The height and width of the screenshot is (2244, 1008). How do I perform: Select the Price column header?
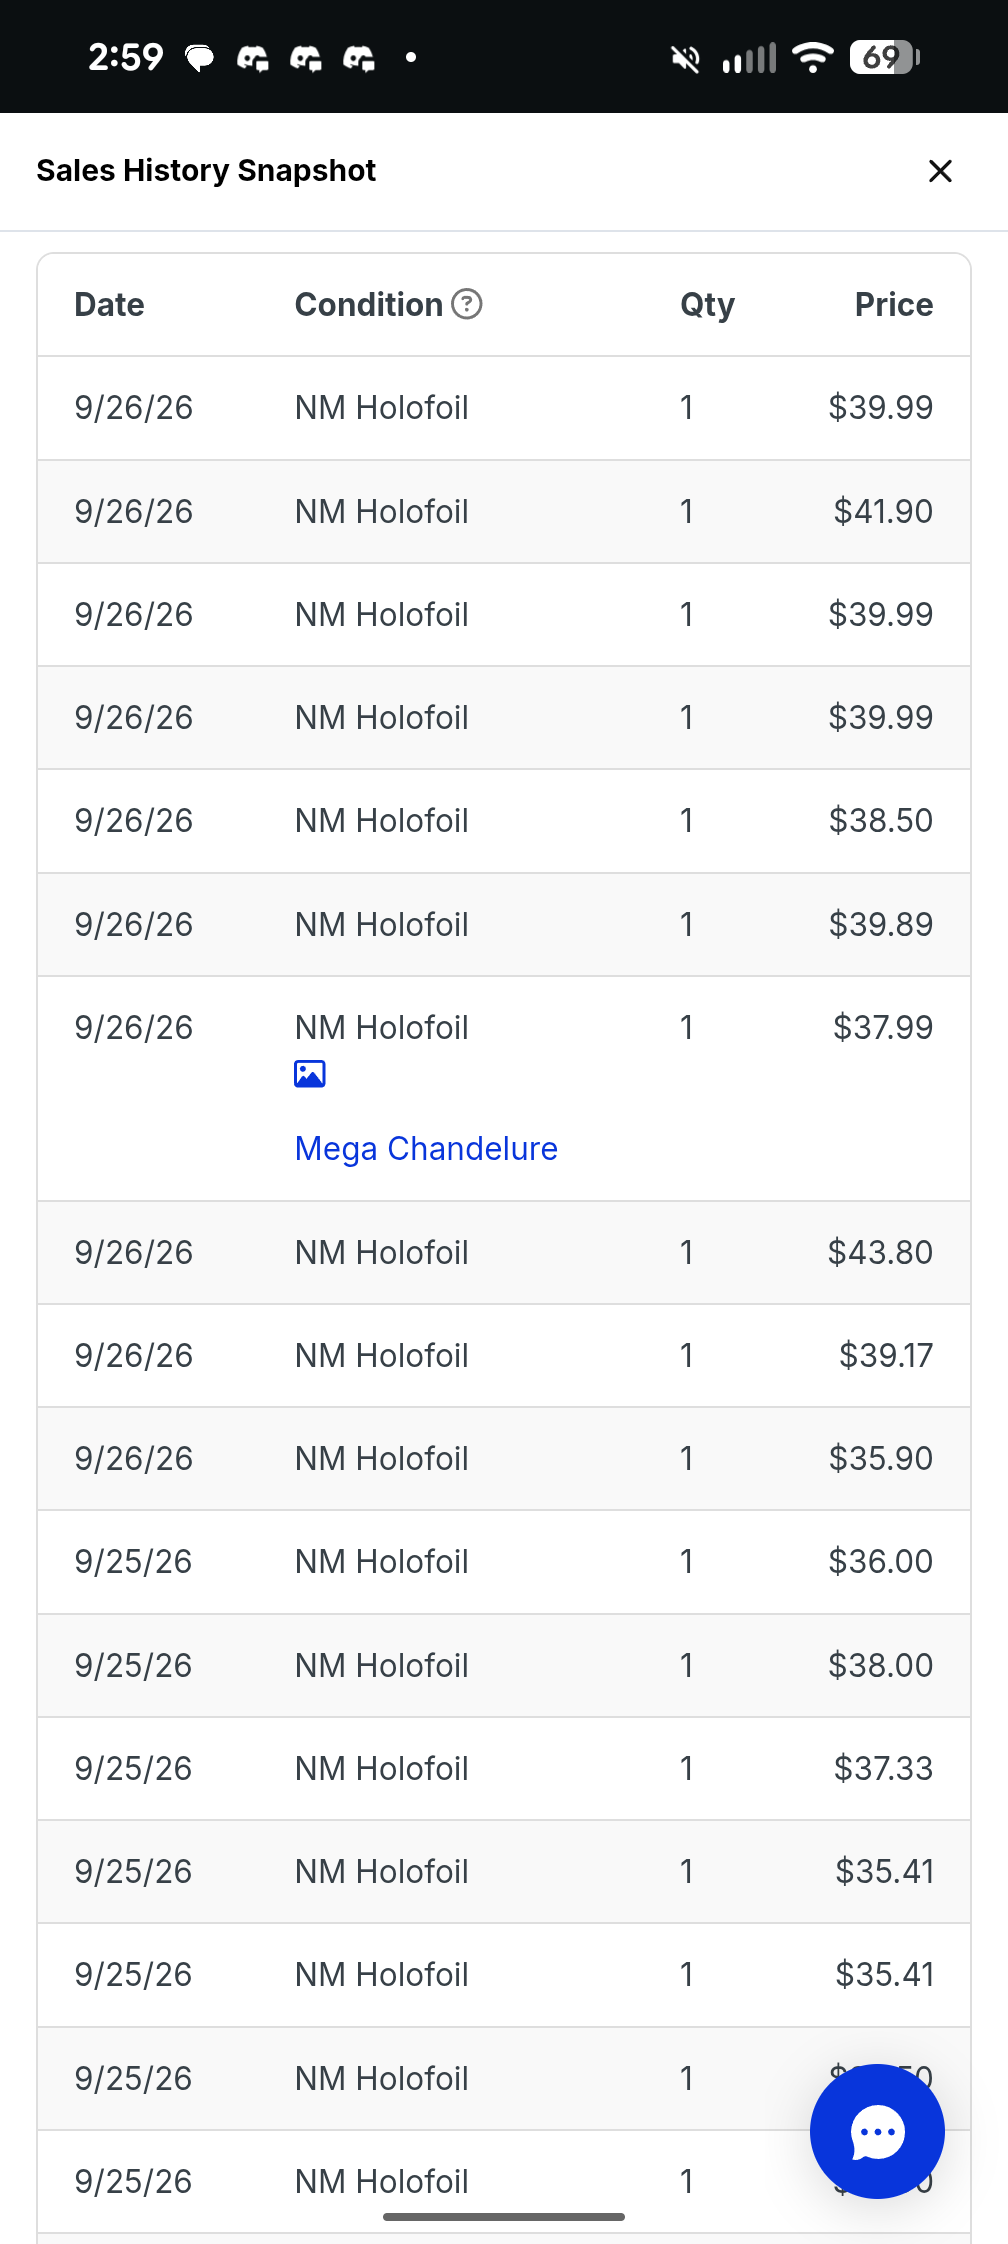click(894, 304)
